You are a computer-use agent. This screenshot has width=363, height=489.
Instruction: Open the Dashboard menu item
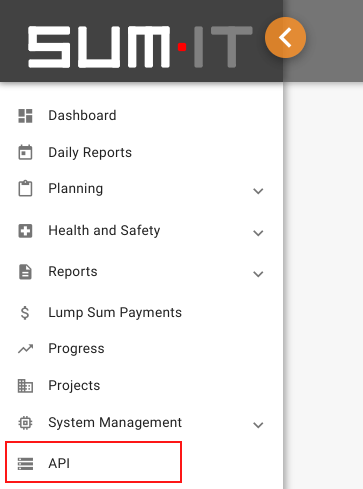click(x=141, y=116)
